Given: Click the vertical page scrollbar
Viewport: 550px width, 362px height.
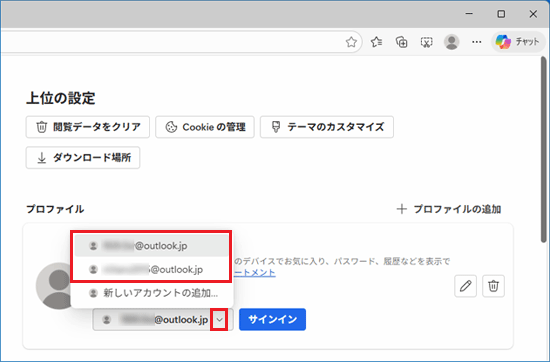Looking at the screenshot, I should coord(544,149).
